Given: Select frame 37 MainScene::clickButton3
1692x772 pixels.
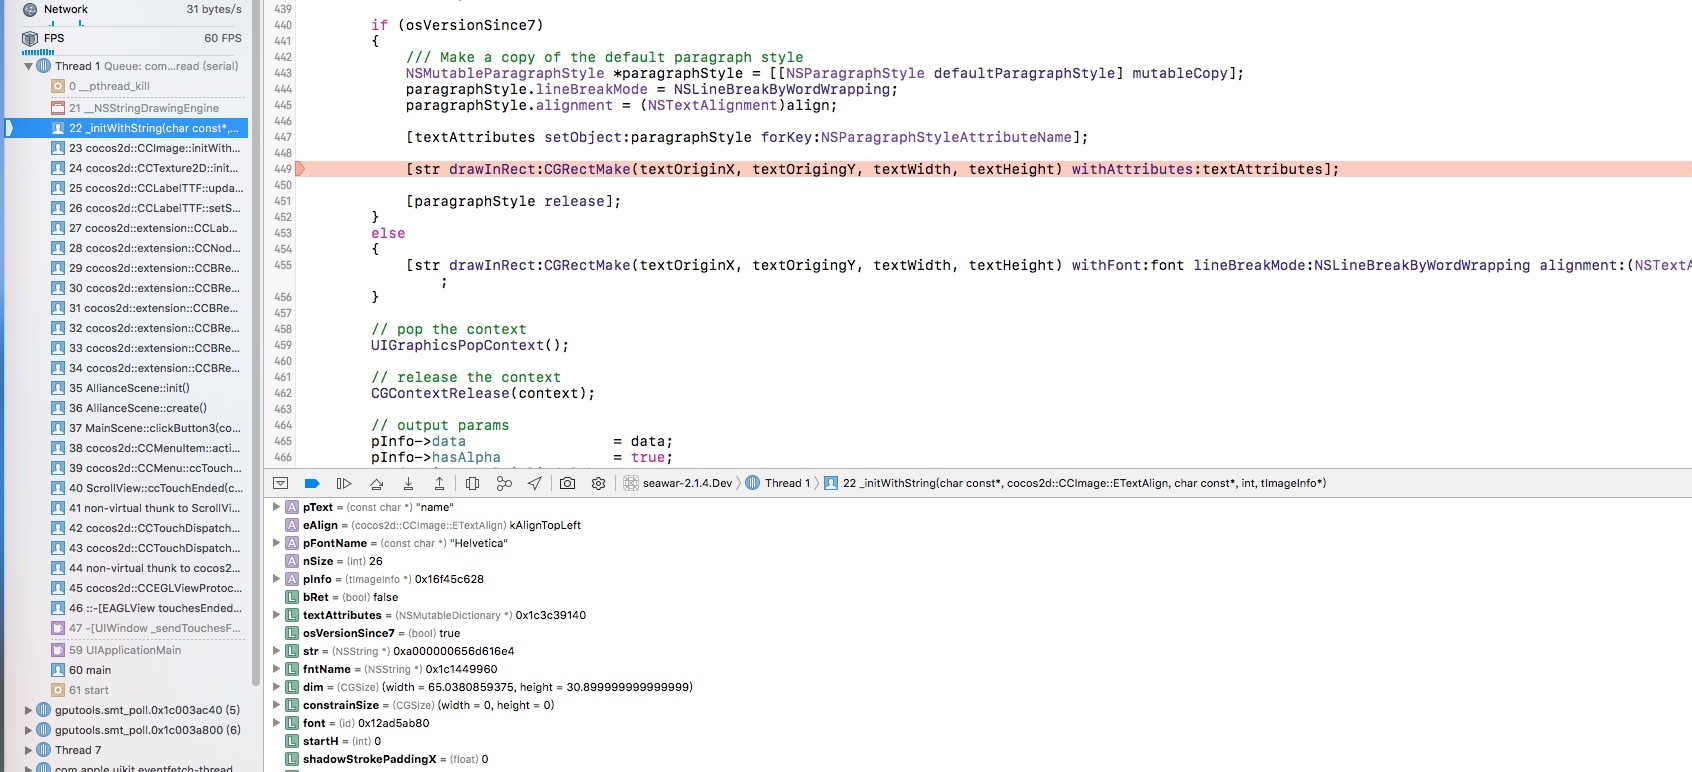Looking at the screenshot, I should [x=126, y=428].
